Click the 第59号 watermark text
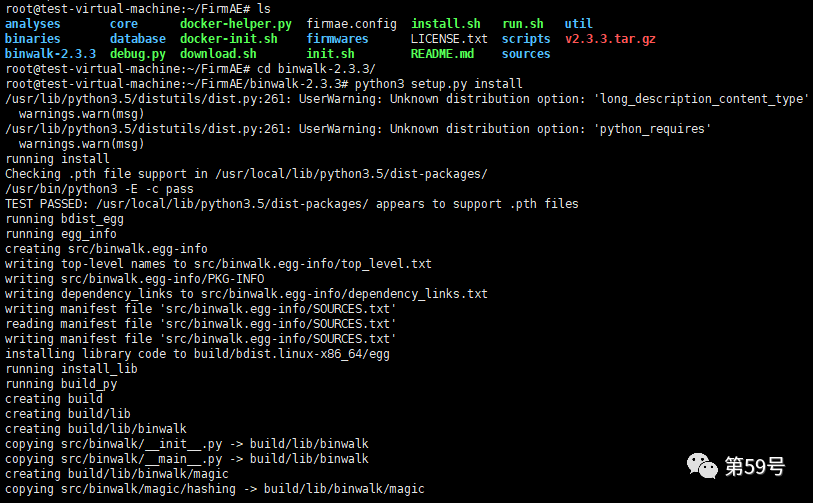Viewport: 813px width, 503px height. pyautogui.click(x=754, y=466)
